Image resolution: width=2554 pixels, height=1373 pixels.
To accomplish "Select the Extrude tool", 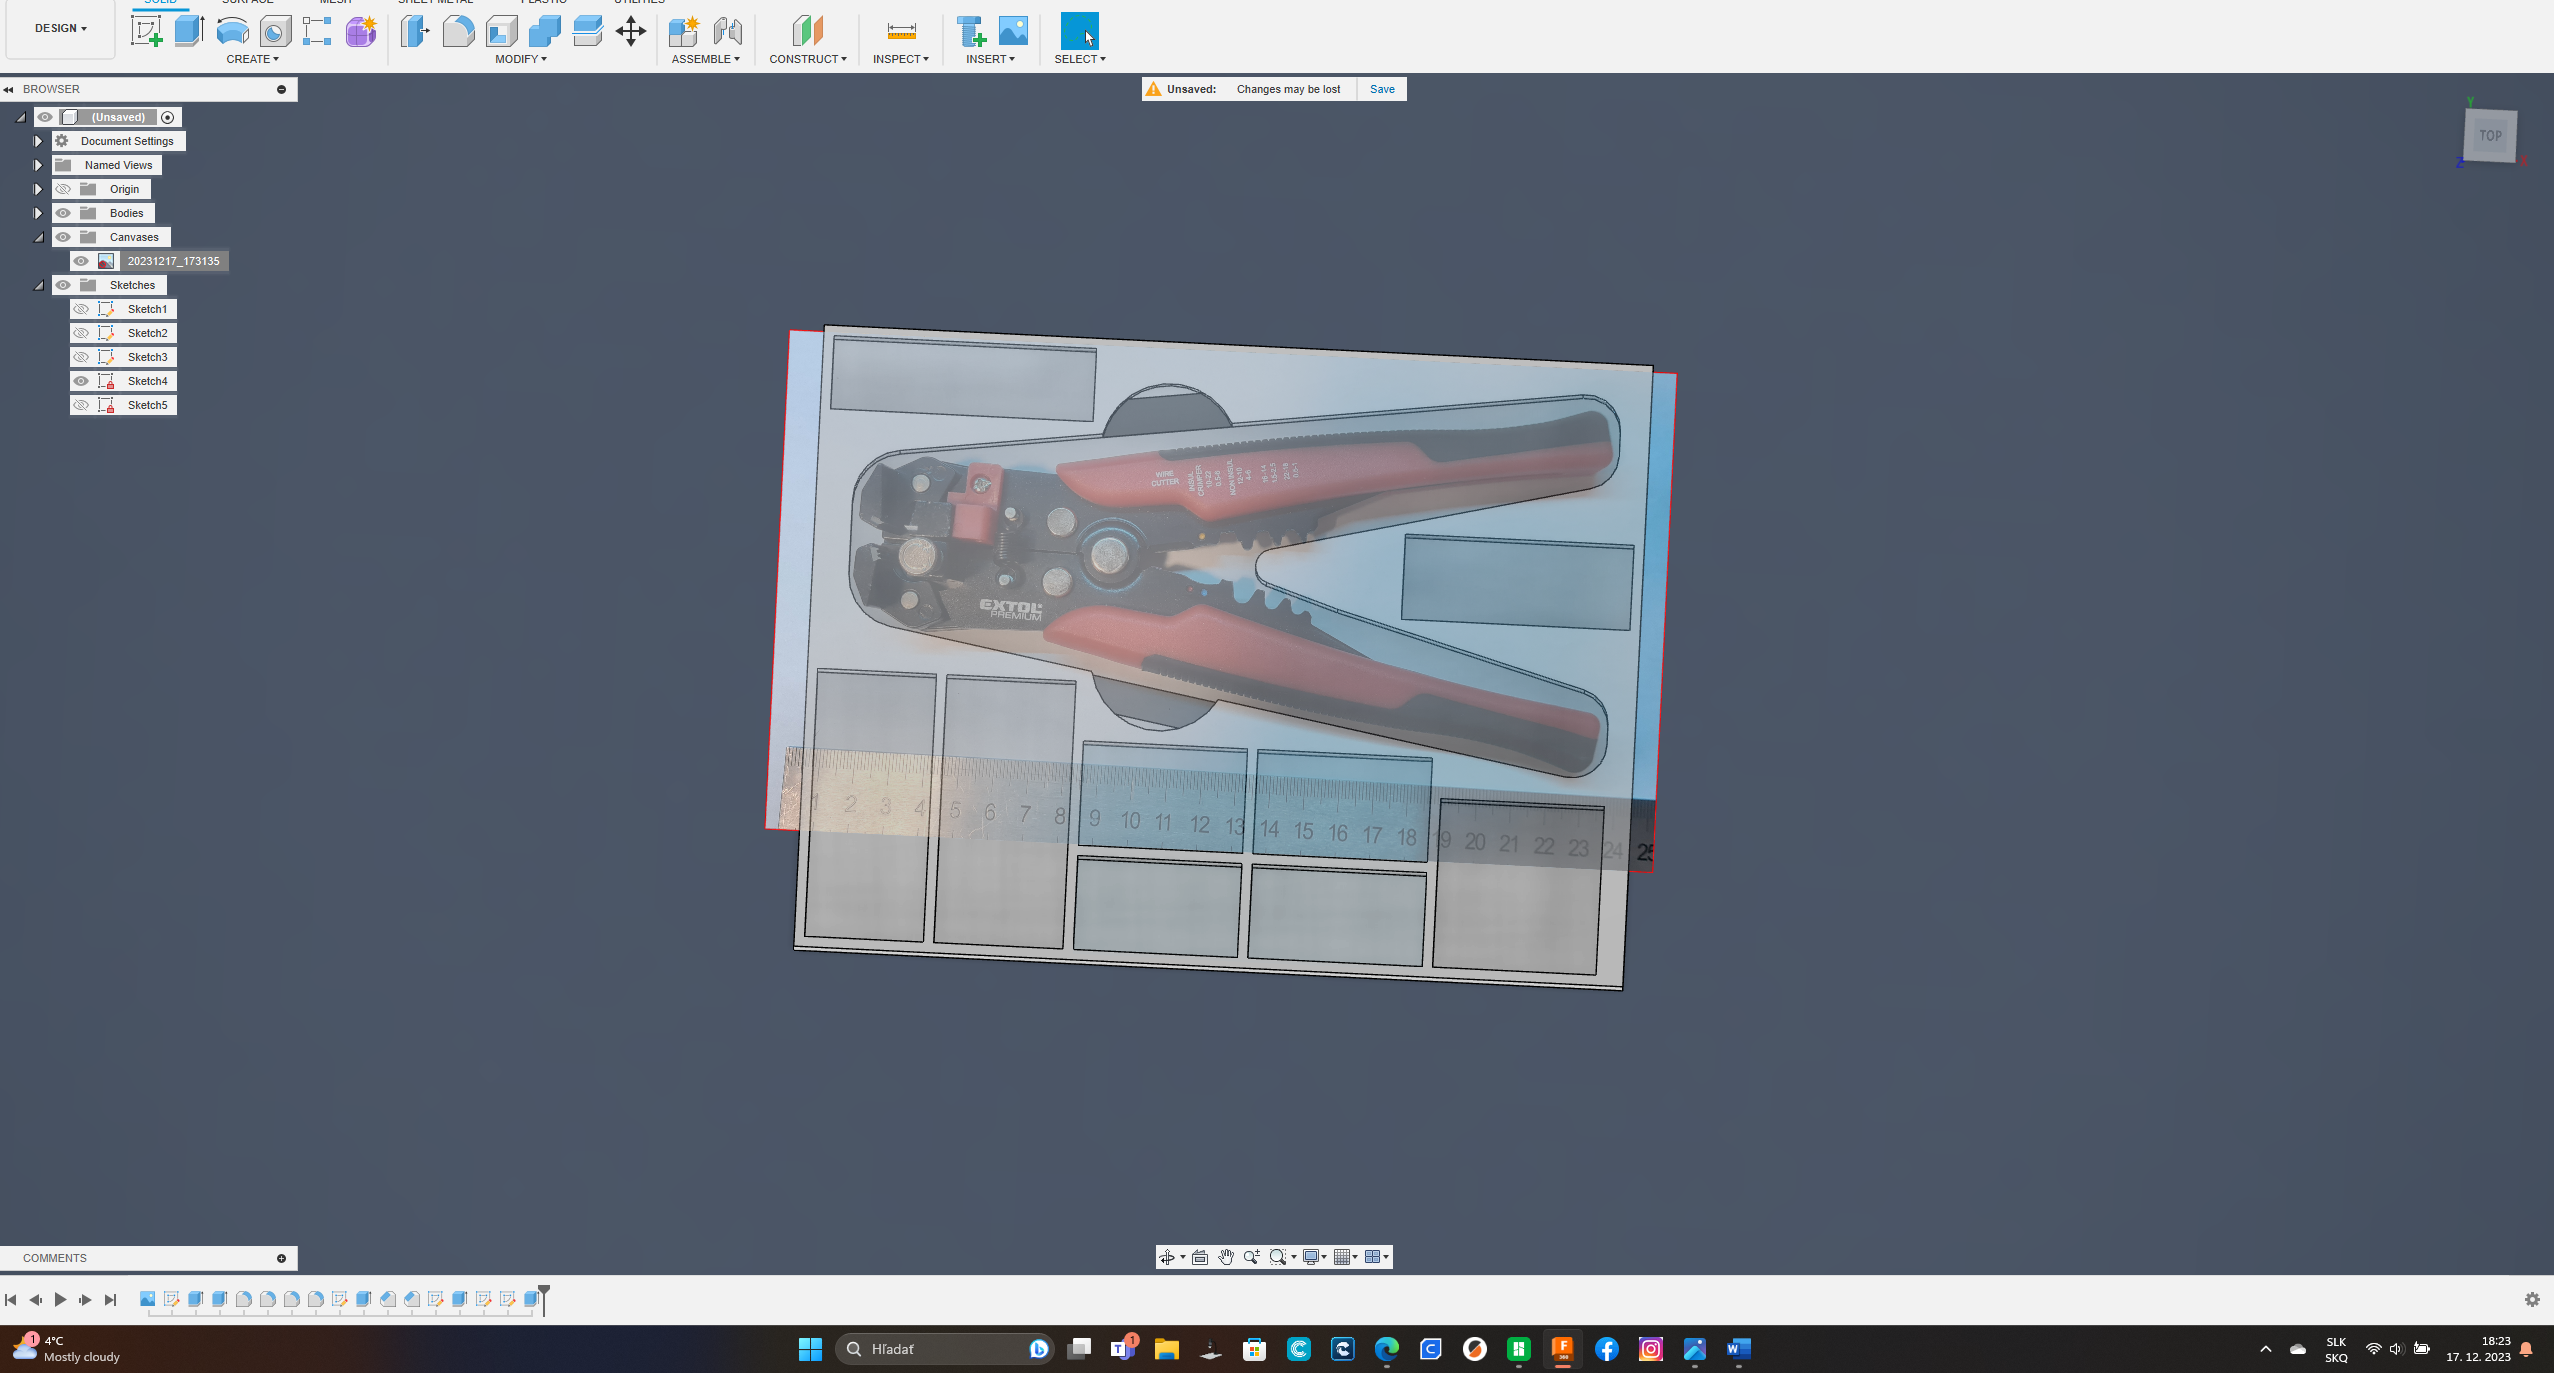I will [189, 31].
